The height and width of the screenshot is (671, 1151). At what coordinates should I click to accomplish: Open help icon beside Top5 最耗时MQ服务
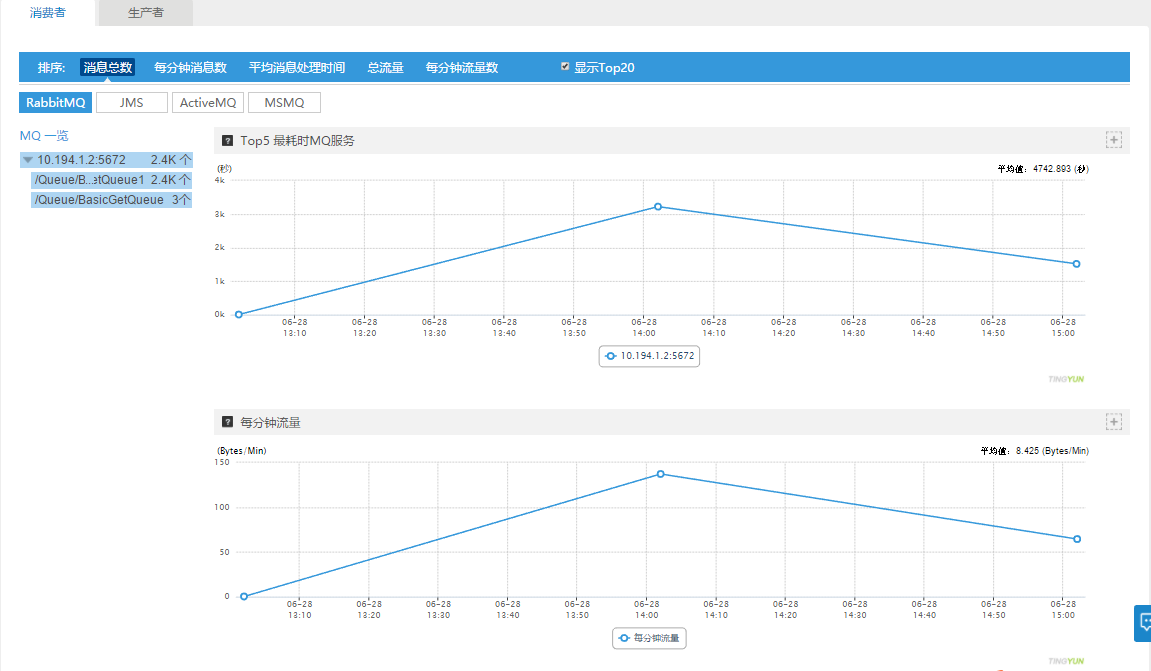click(x=228, y=140)
